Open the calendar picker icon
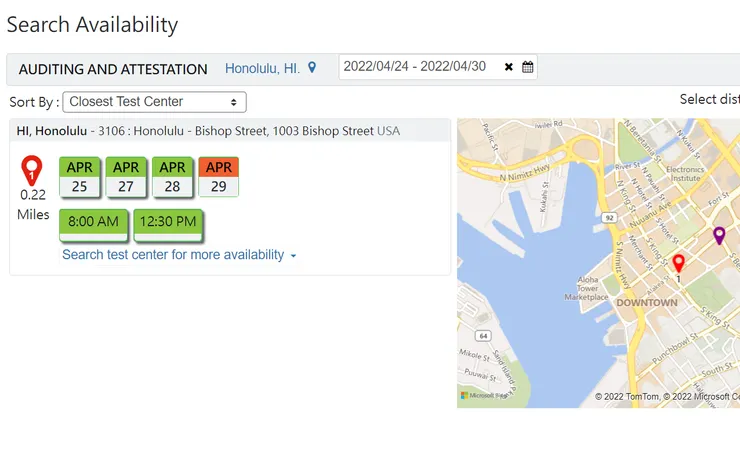This screenshot has height=468, width=740. (528, 67)
